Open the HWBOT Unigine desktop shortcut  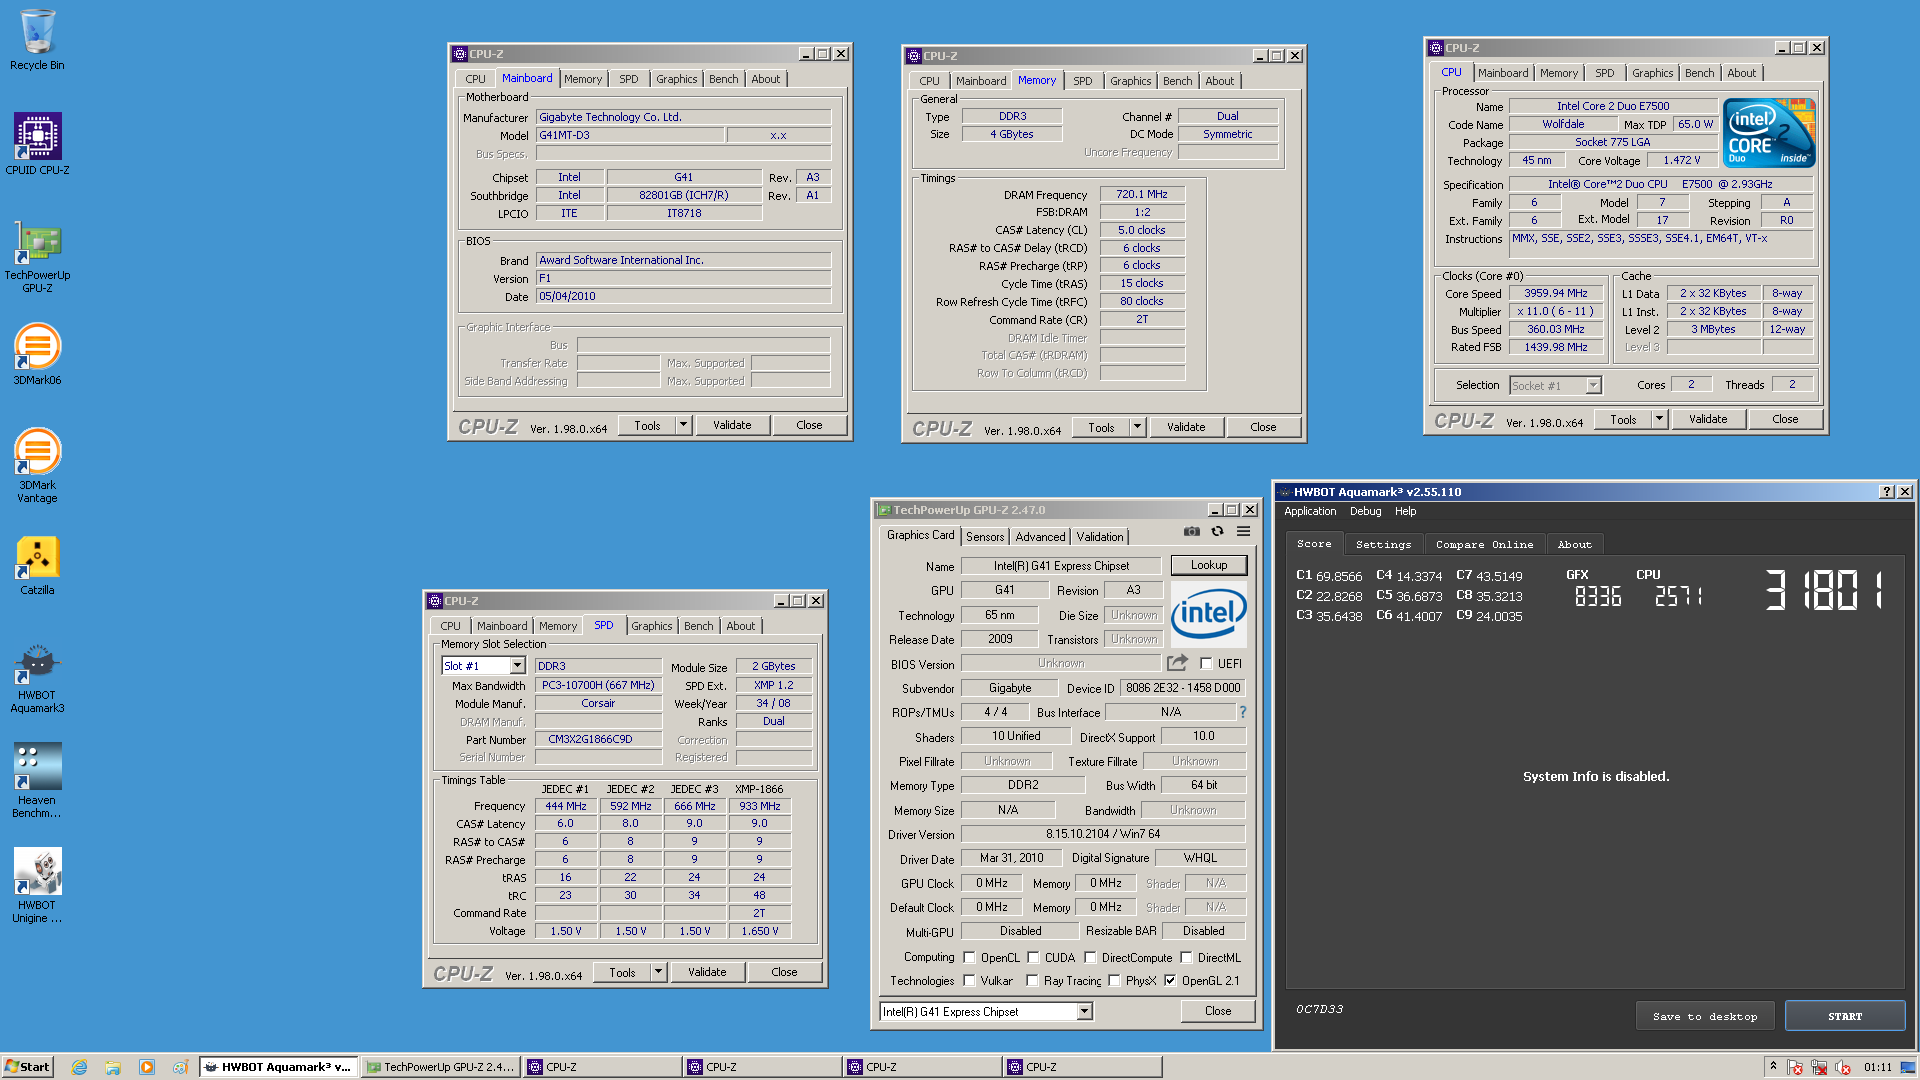[37, 885]
